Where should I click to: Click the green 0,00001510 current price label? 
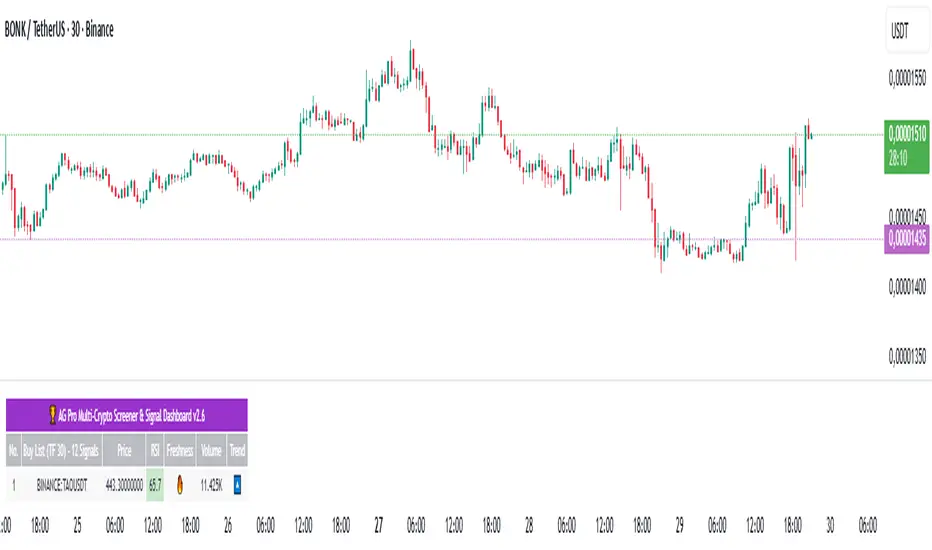point(905,130)
